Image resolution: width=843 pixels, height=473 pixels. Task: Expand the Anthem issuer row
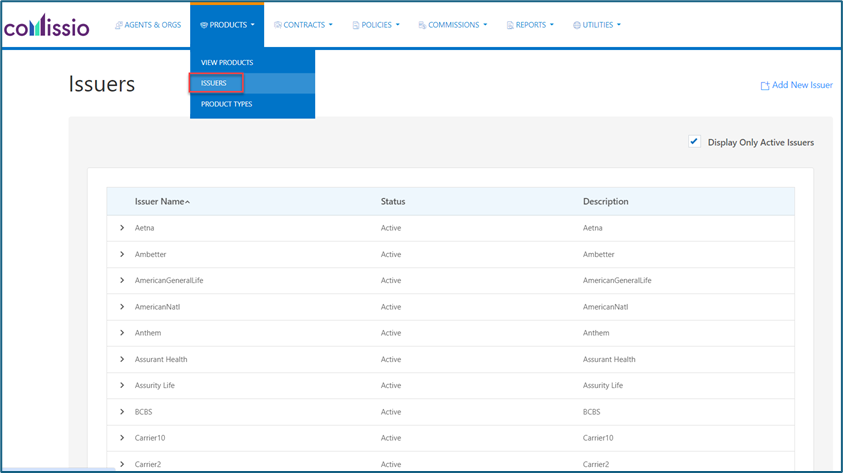coord(122,333)
